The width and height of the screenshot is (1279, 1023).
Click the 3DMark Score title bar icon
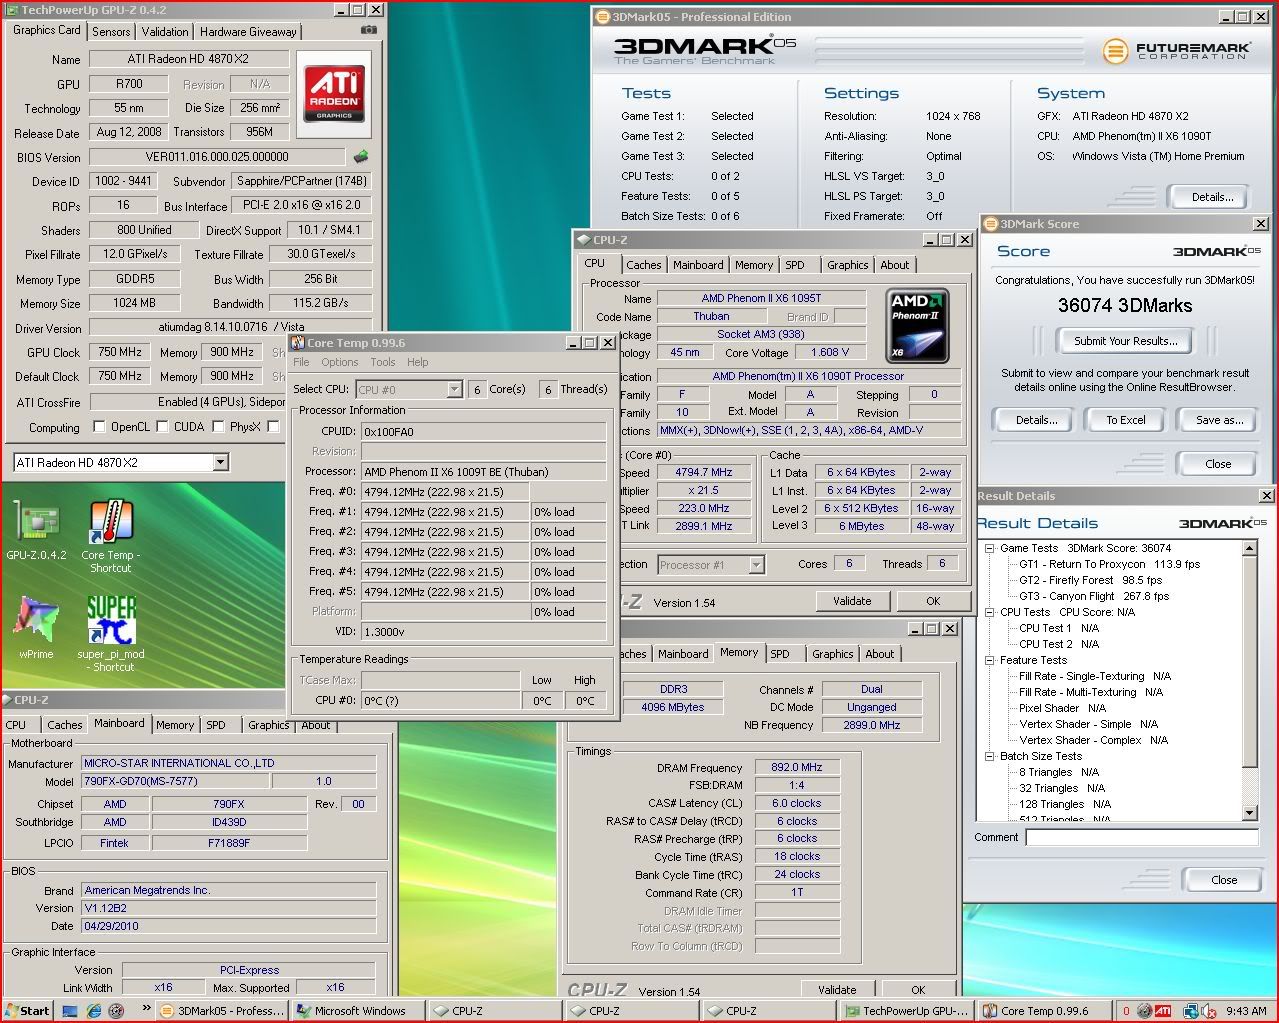click(991, 224)
